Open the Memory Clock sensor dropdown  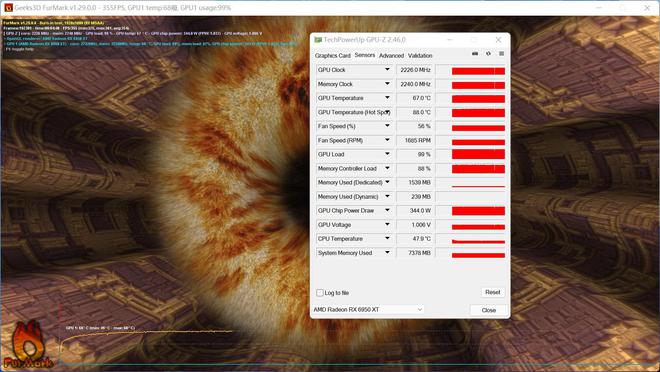[387, 84]
